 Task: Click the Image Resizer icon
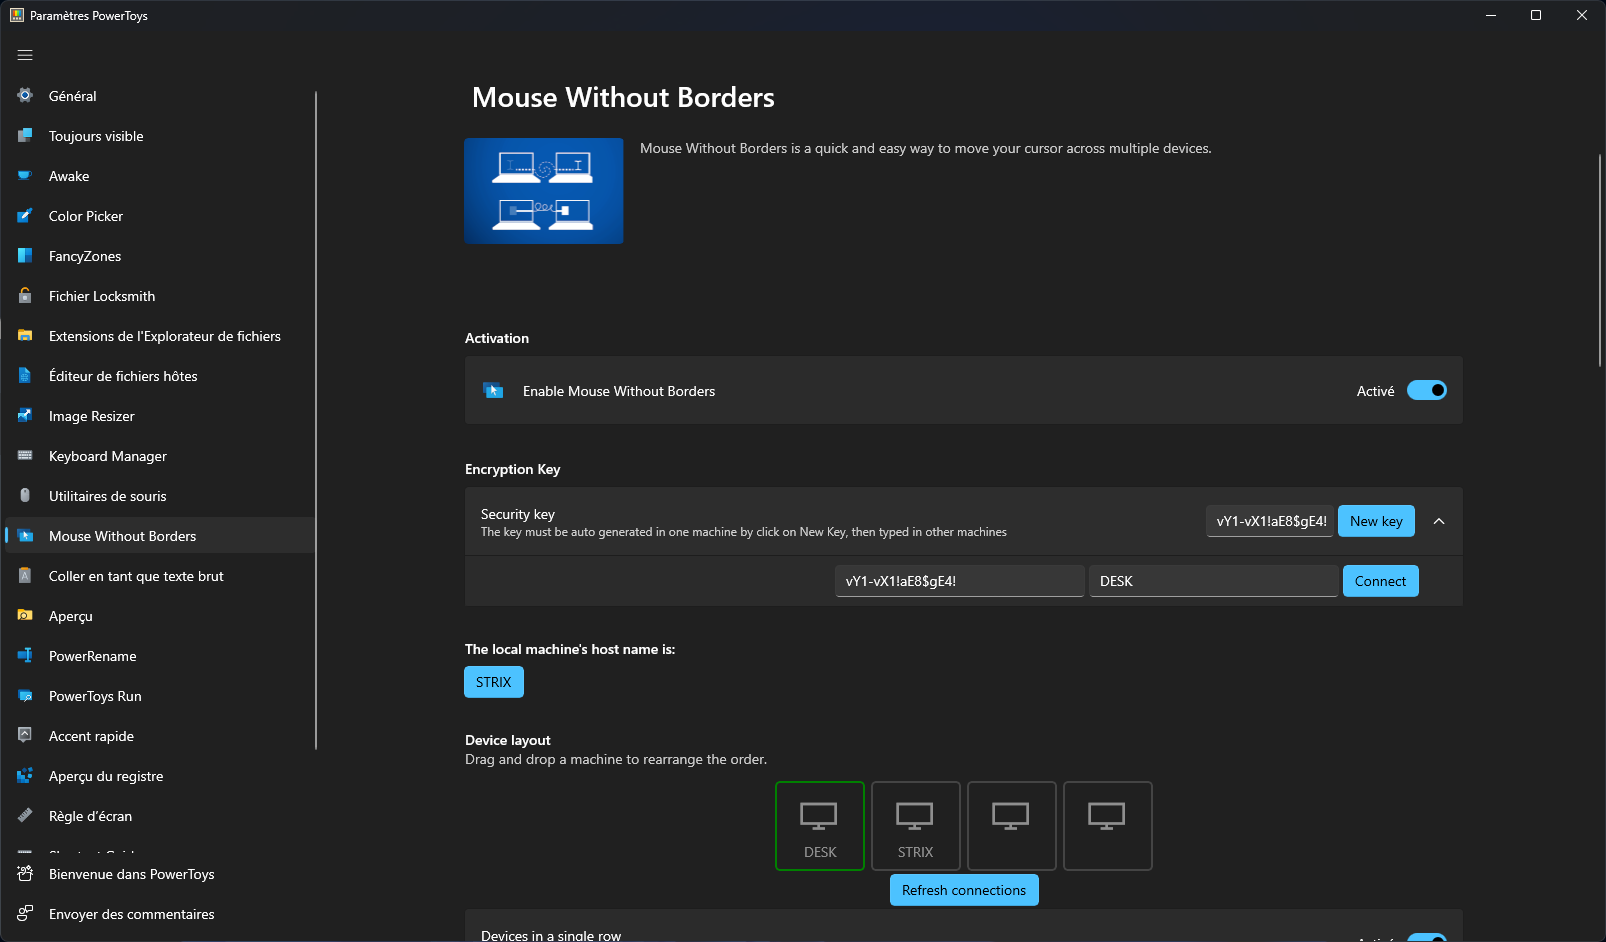pos(25,415)
